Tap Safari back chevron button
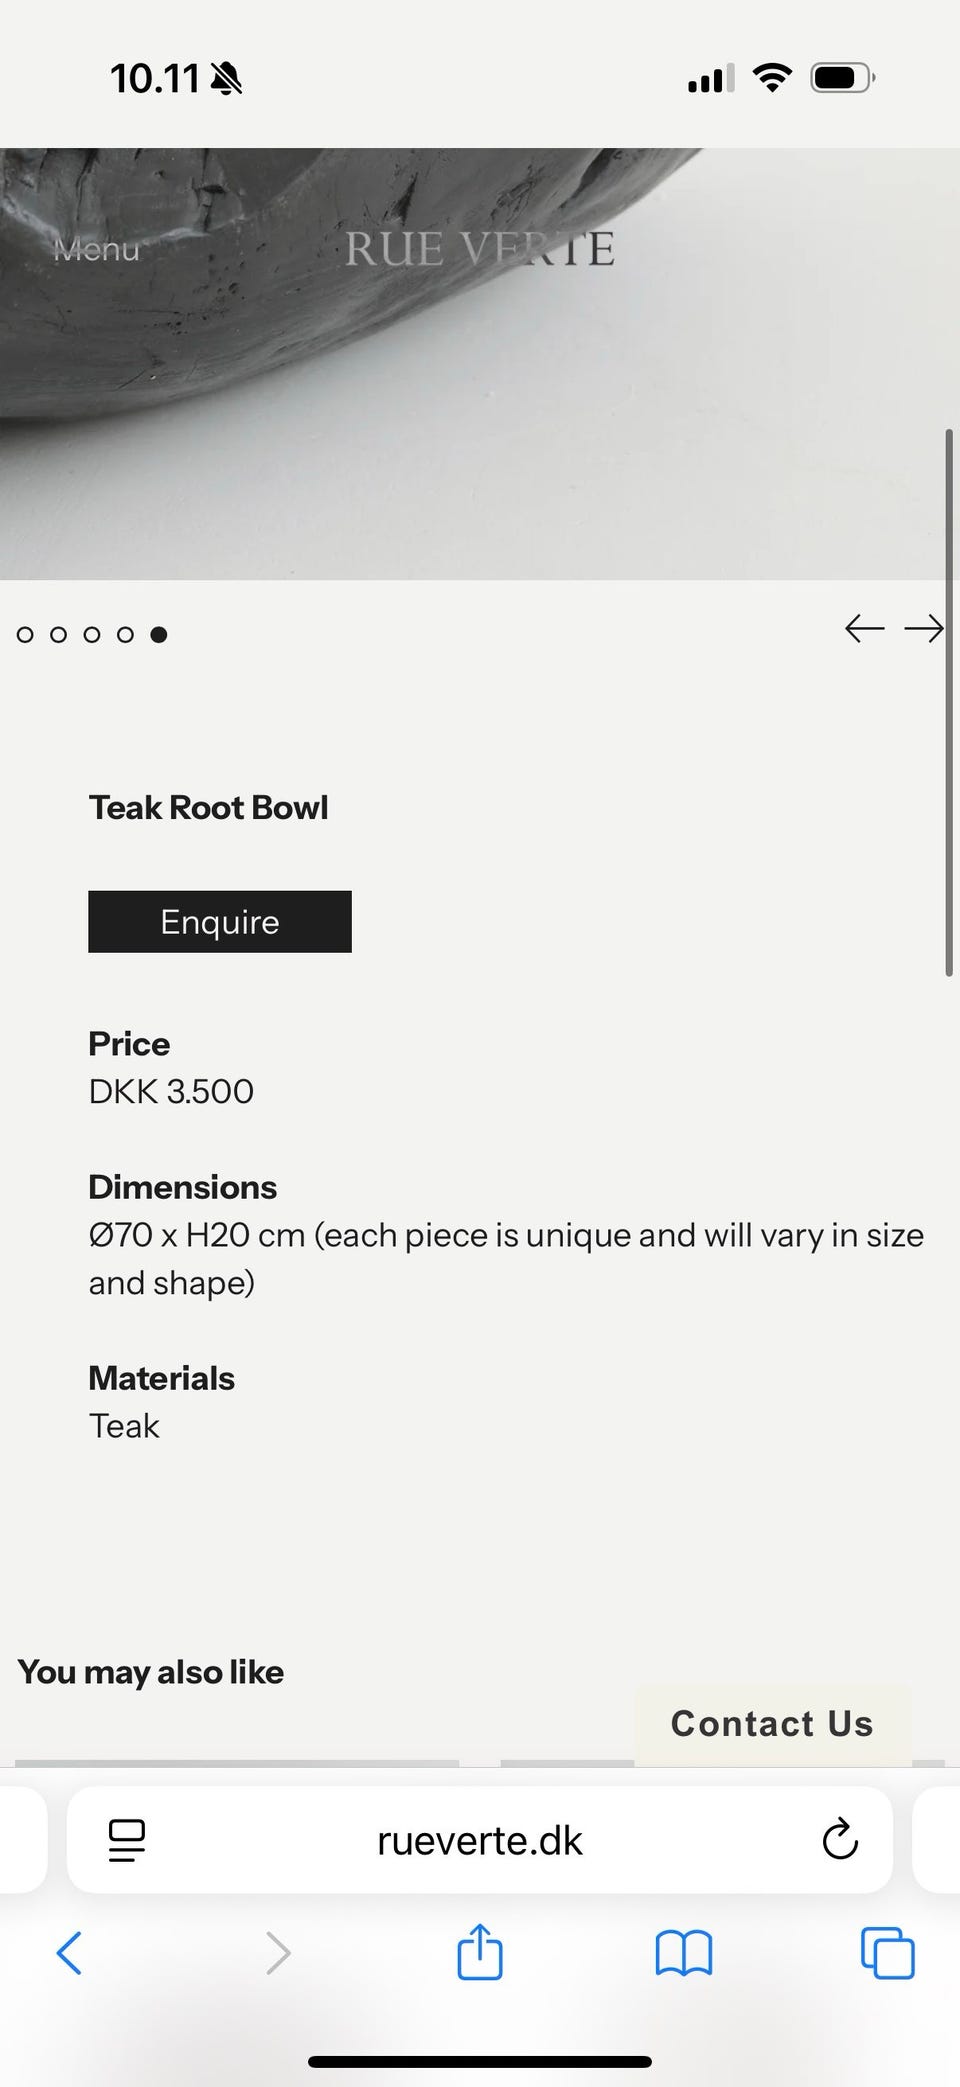The image size is (960, 2087). [x=69, y=1952]
